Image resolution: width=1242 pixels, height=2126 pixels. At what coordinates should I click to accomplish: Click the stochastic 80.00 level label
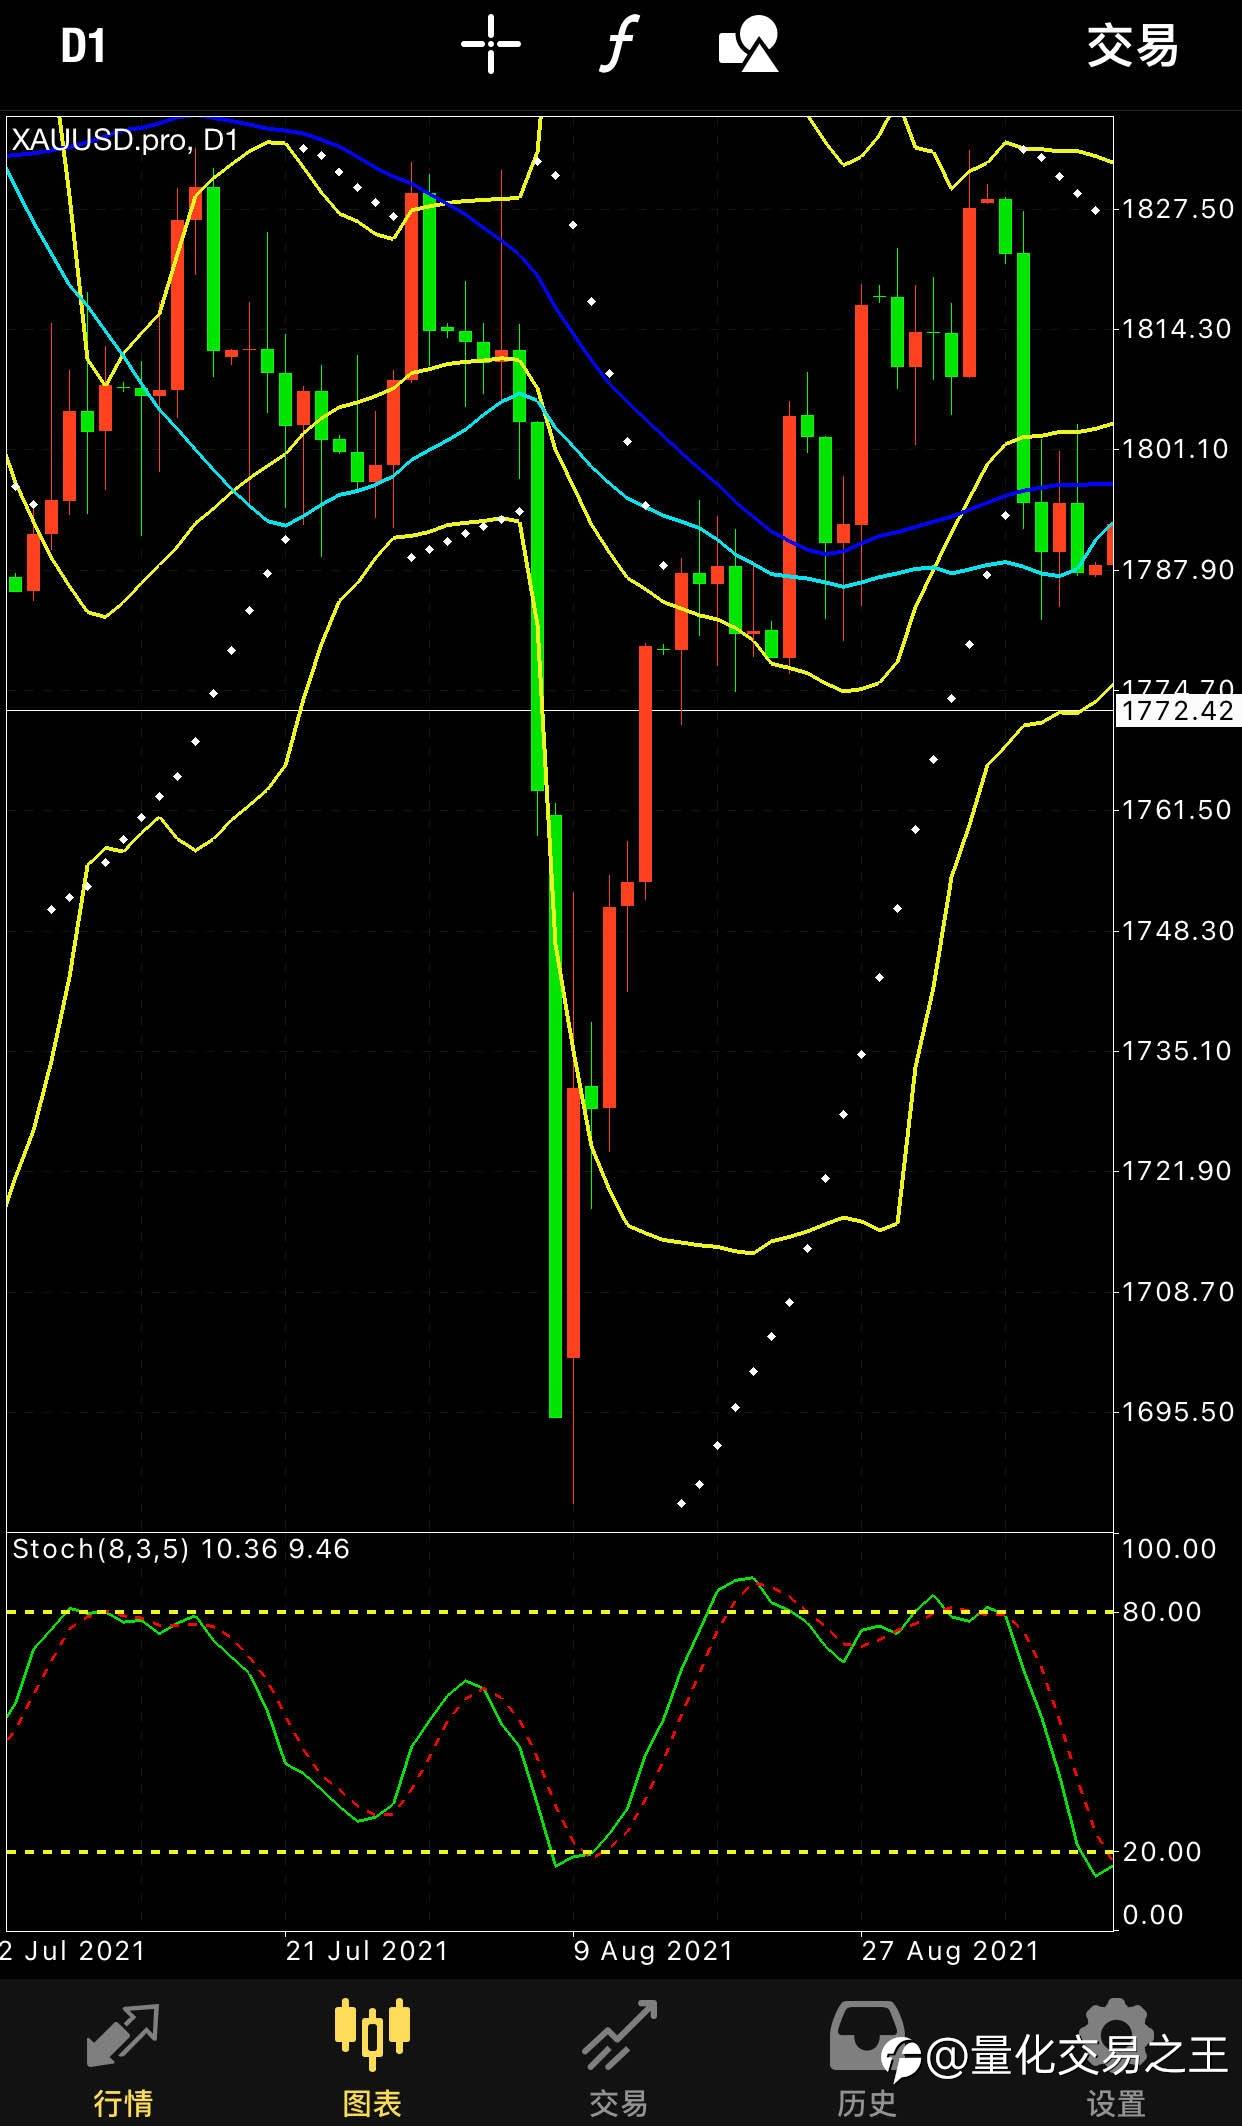click(1162, 1612)
